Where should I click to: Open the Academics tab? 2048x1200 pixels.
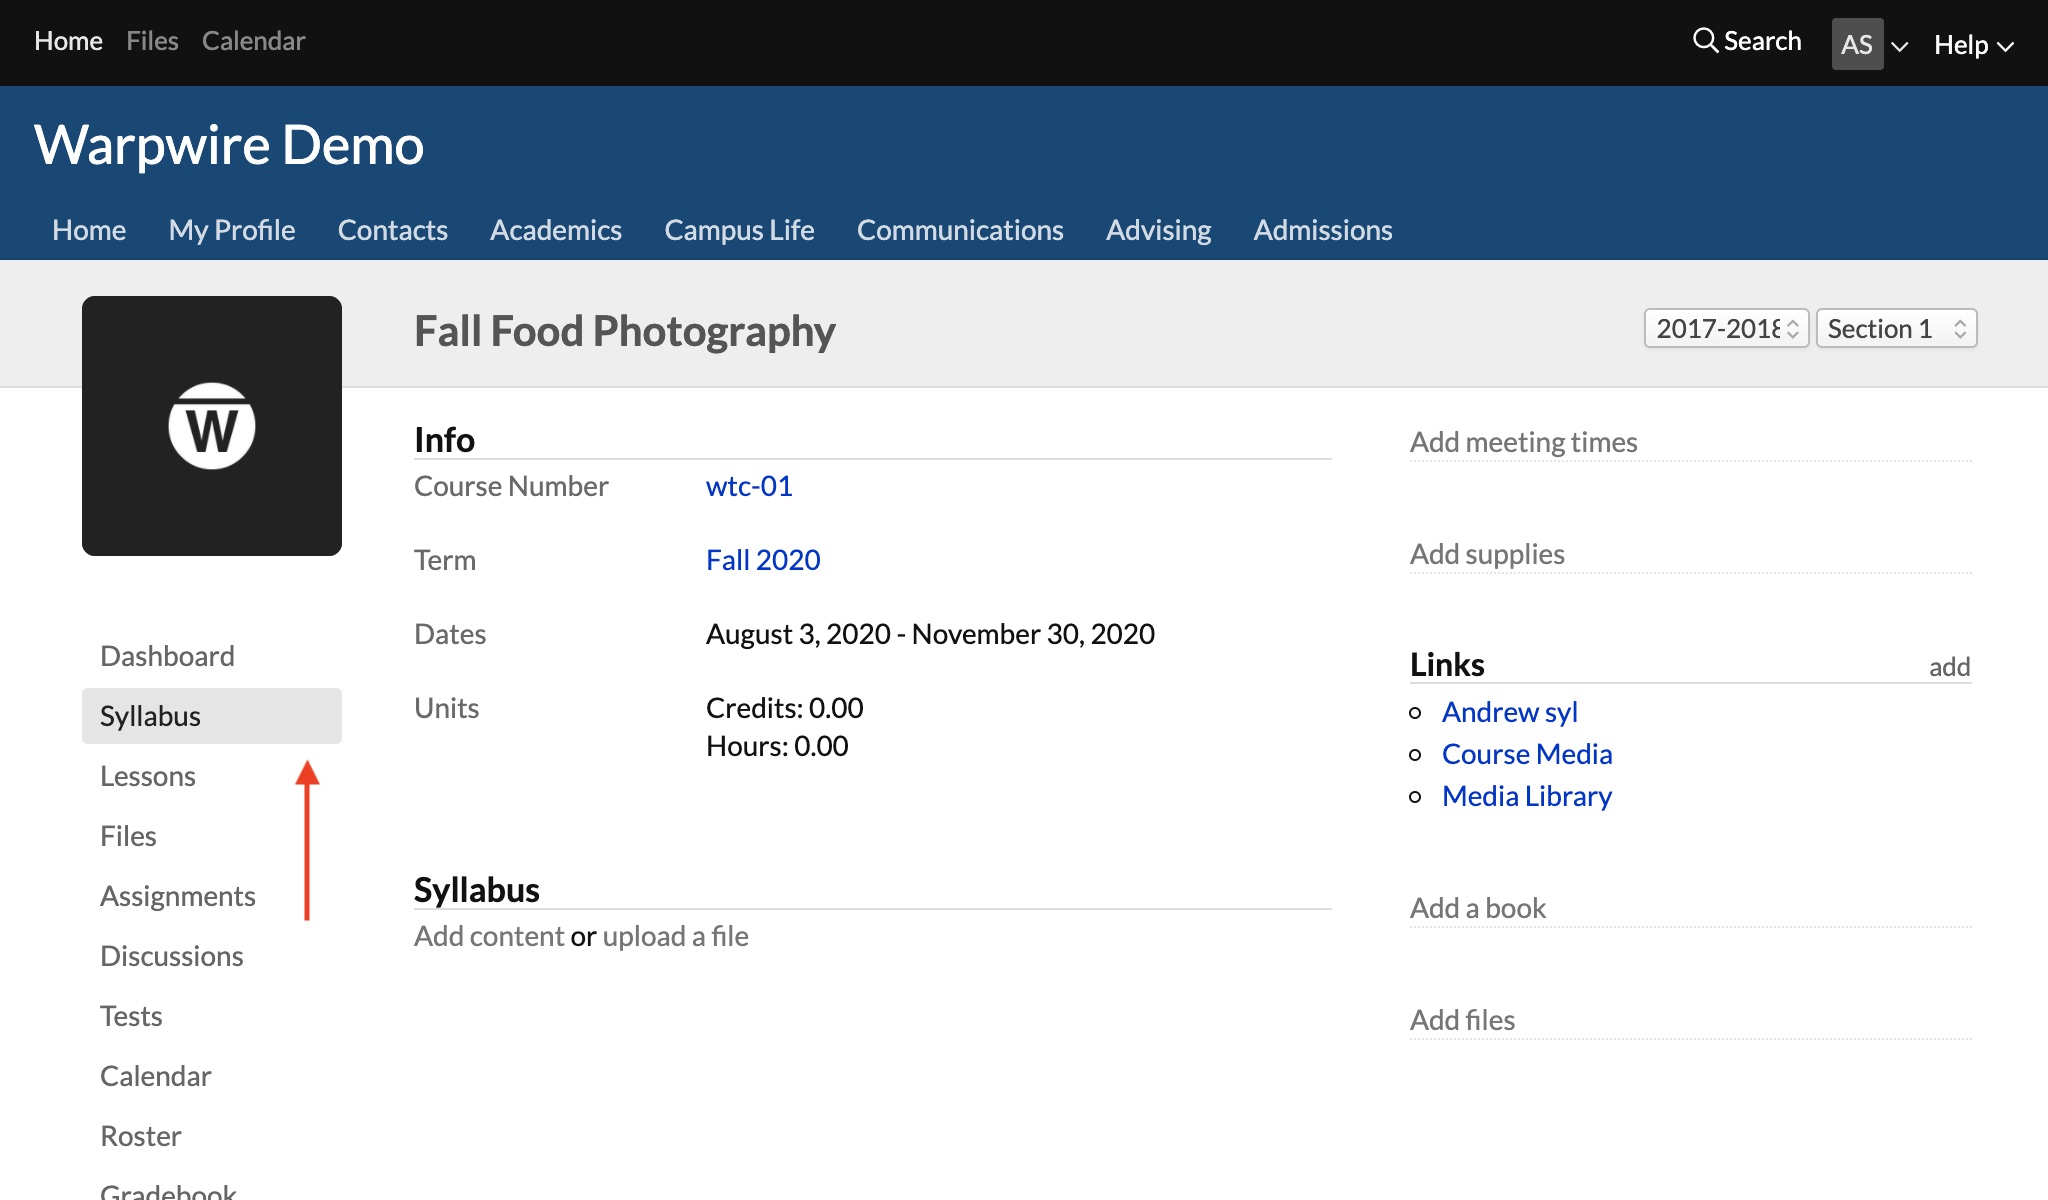[x=556, y=230]
